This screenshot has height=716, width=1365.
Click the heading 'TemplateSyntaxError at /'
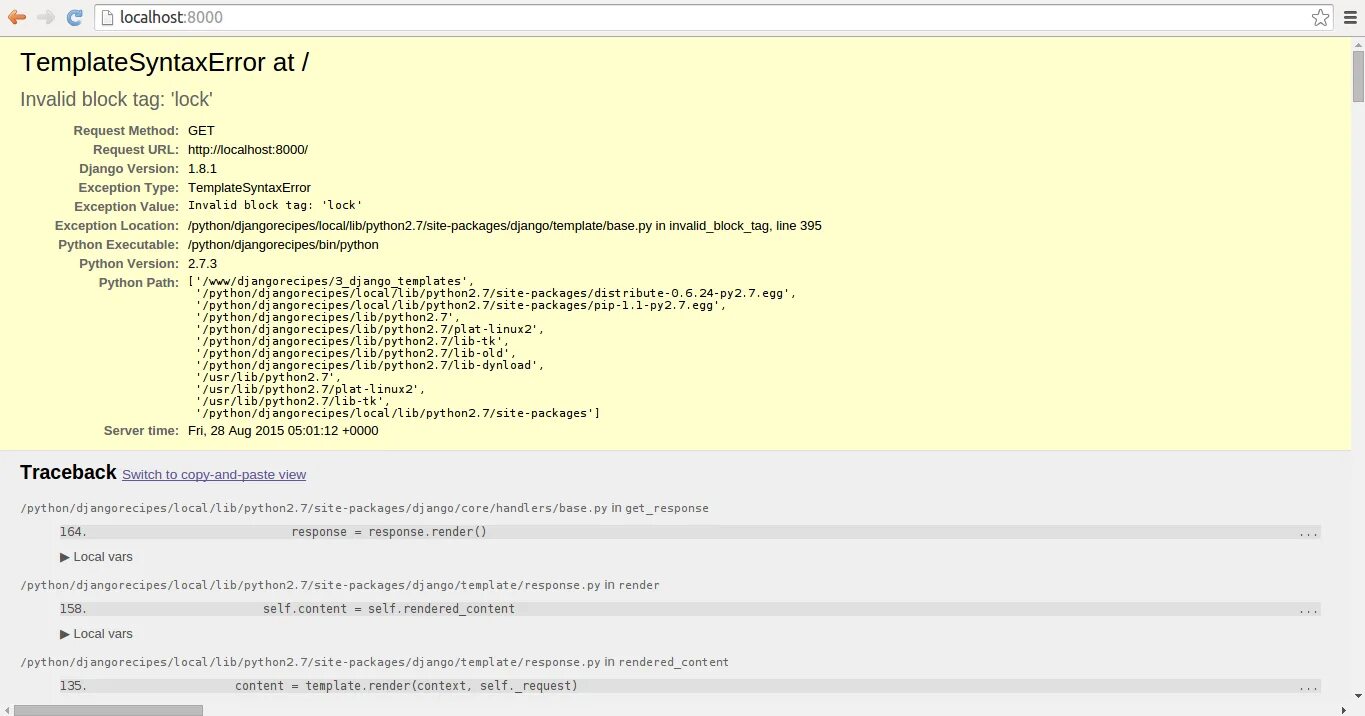click(x=165, y=62)
